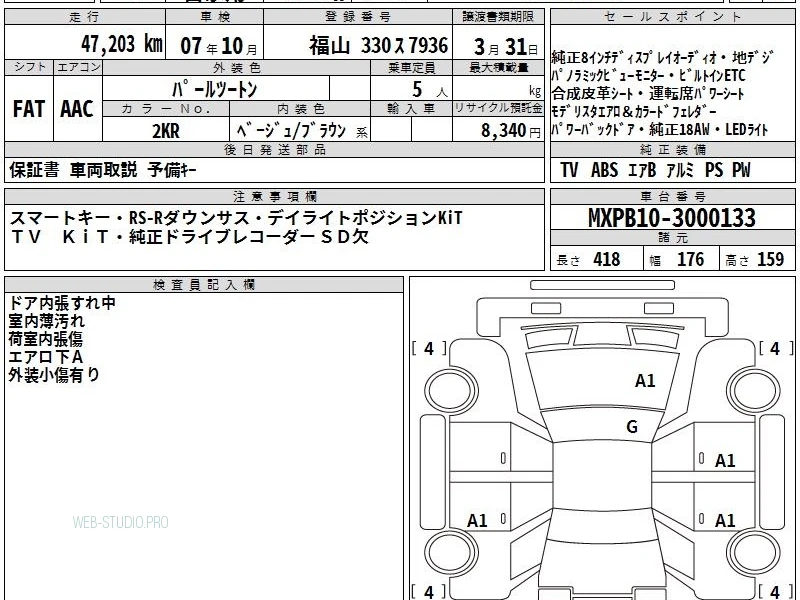Select the 最大積載量 header
Viewport: 800px width, 600px height.
click(498, 67)
